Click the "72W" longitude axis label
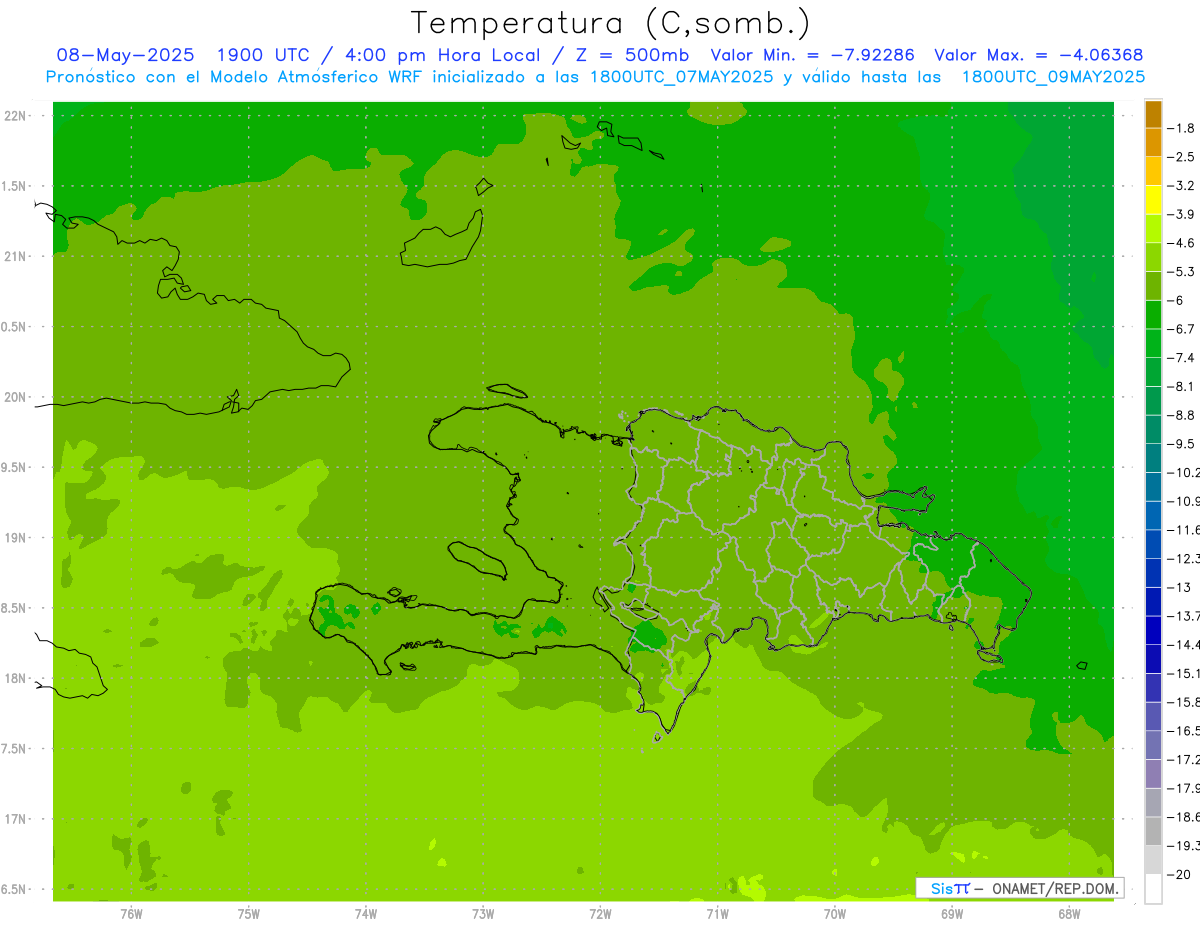This screenshot has width=1200, height=927. tap(601, 914)
